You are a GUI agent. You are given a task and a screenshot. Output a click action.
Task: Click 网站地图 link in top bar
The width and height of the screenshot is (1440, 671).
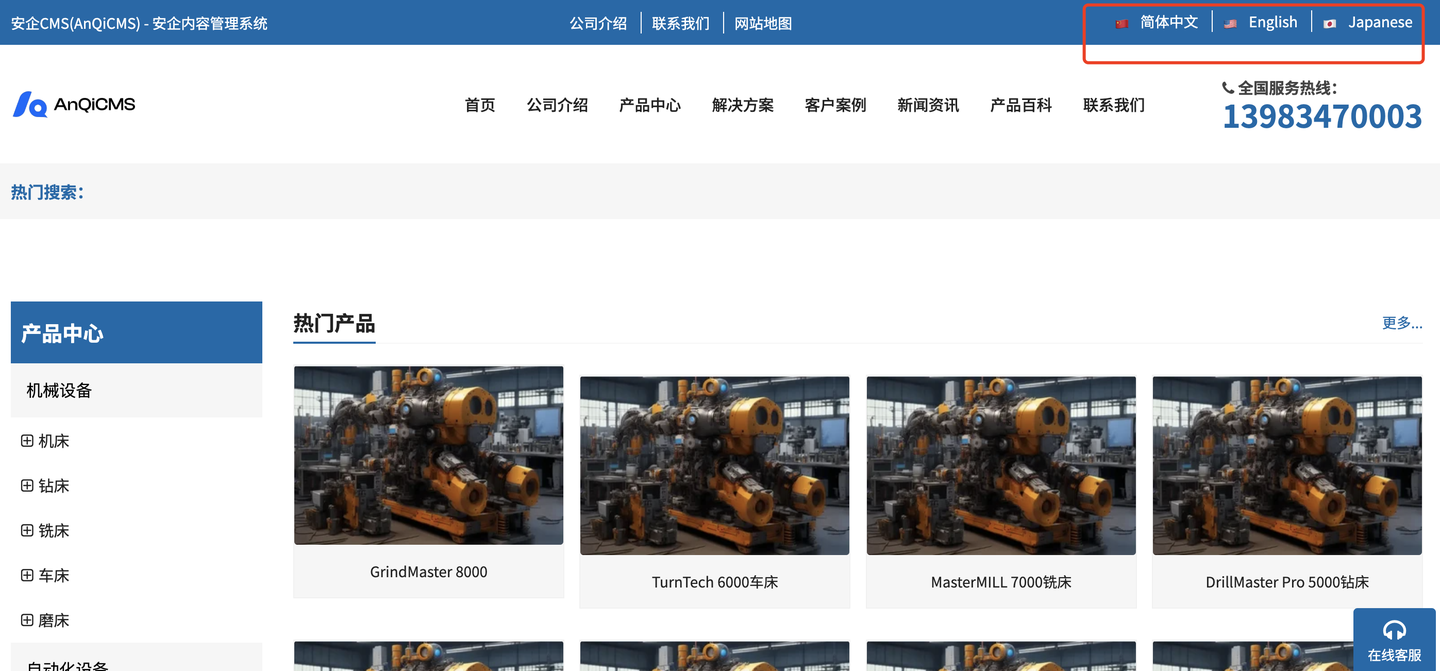point(763,23)
